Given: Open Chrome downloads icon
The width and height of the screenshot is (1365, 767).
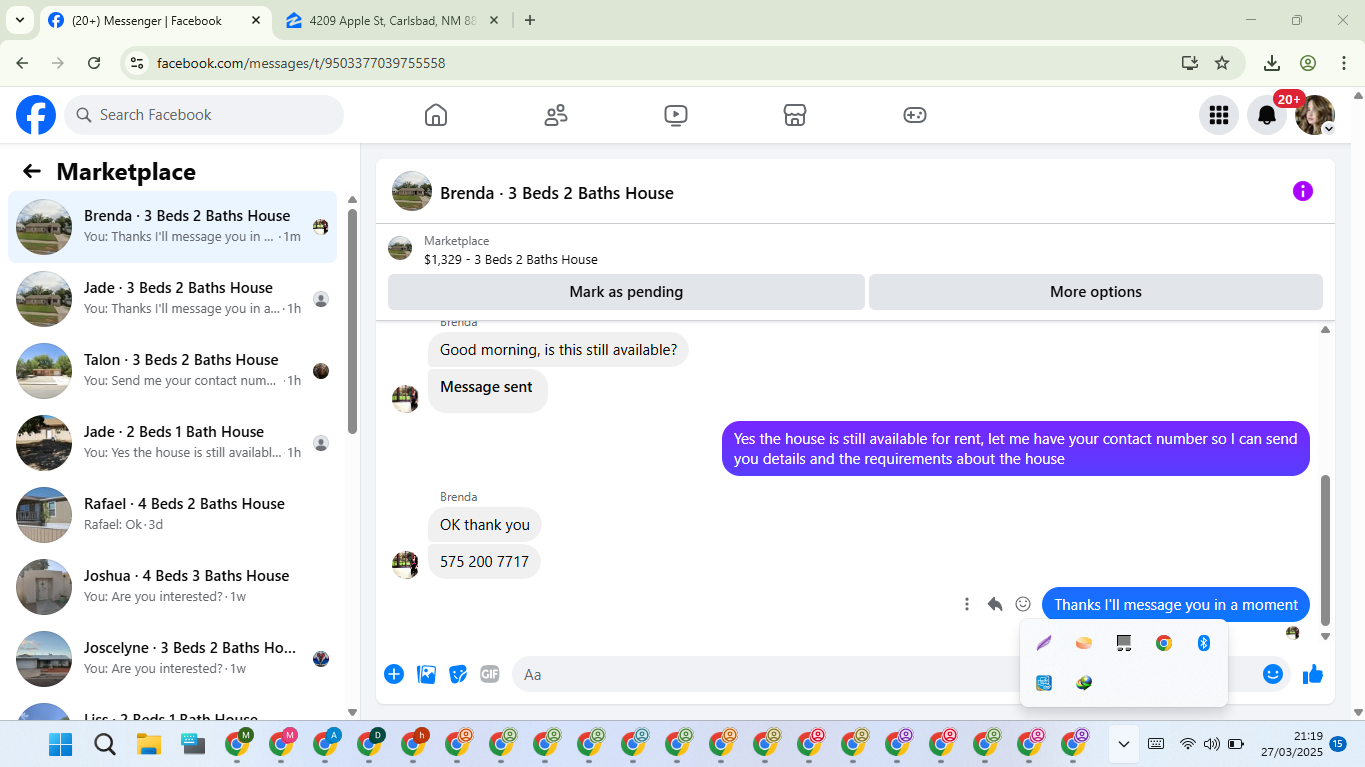Looking at the screenshot, I should click(x=1272, y=63).
